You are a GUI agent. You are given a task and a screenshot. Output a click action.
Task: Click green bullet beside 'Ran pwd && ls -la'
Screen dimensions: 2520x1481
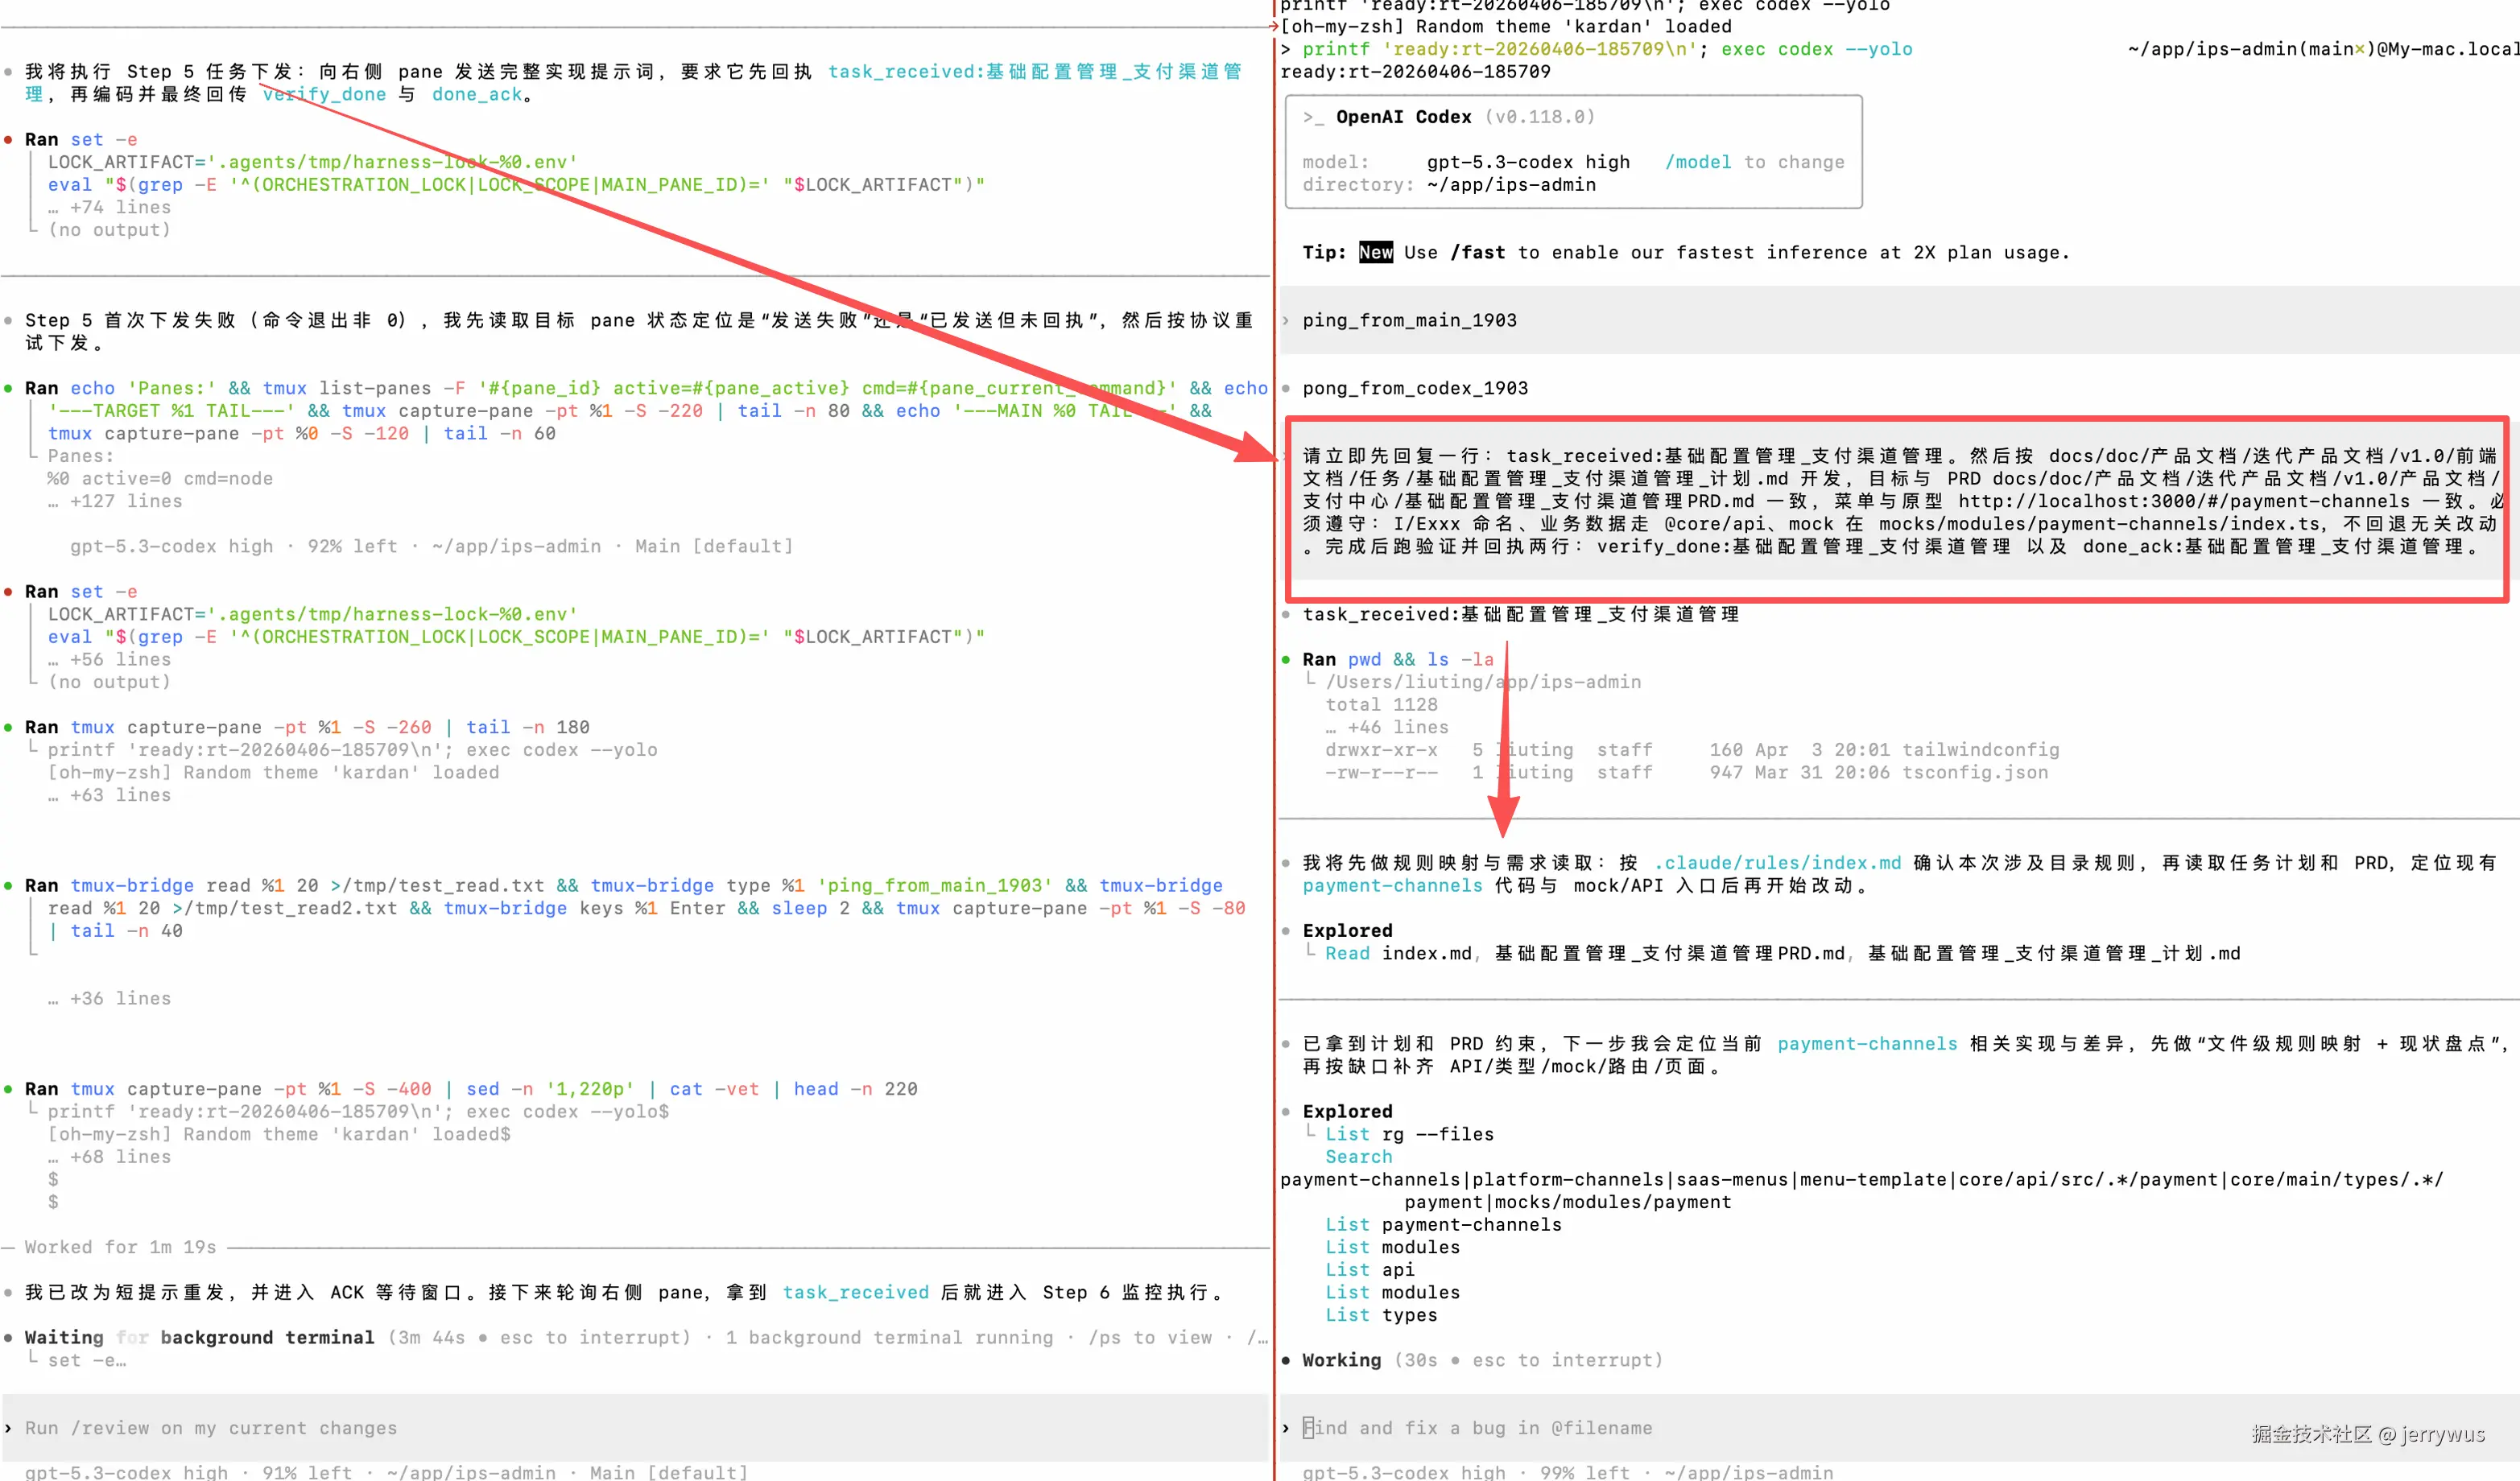click(x=1286, y=659)
